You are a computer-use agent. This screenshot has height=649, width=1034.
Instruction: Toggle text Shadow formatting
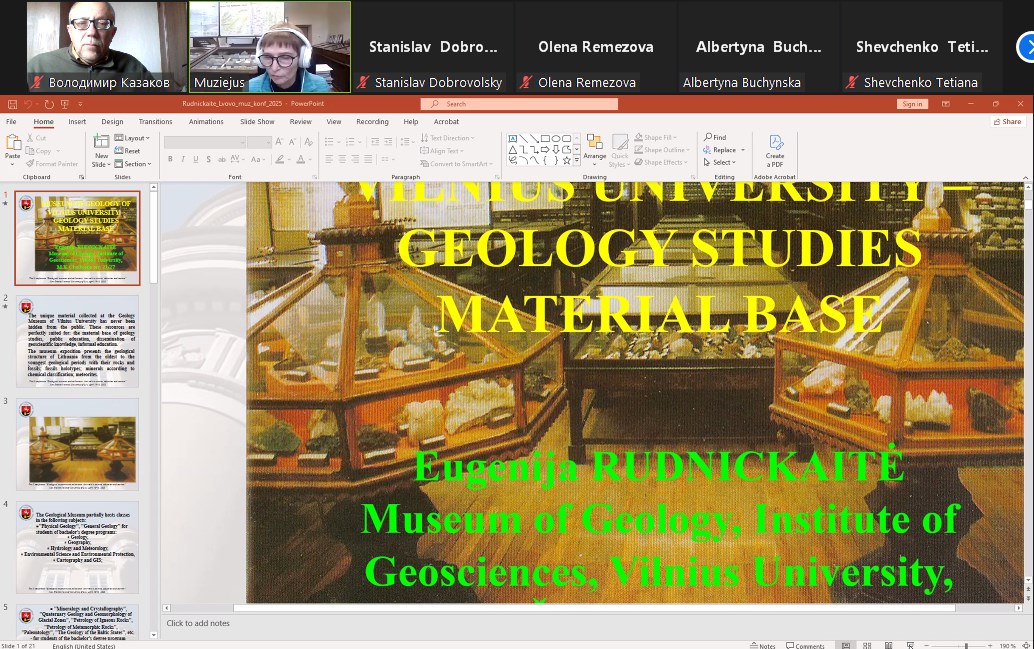[x=208, y=159]
